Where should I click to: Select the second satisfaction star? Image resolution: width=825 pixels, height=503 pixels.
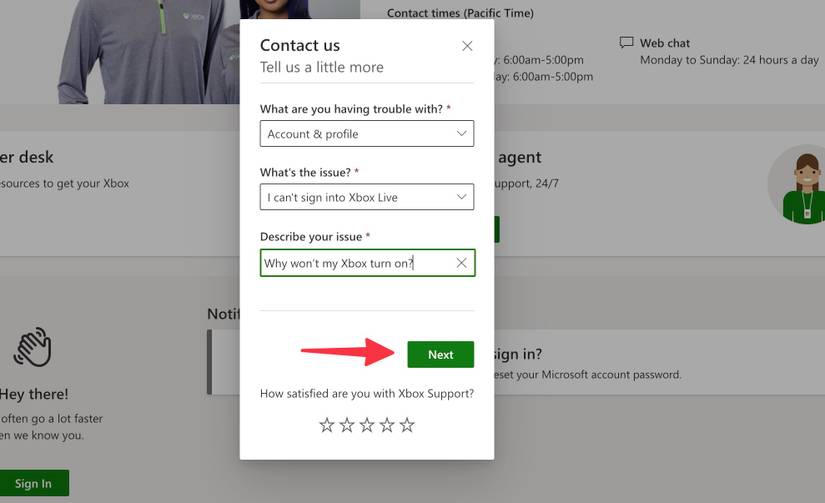(347, 425)
